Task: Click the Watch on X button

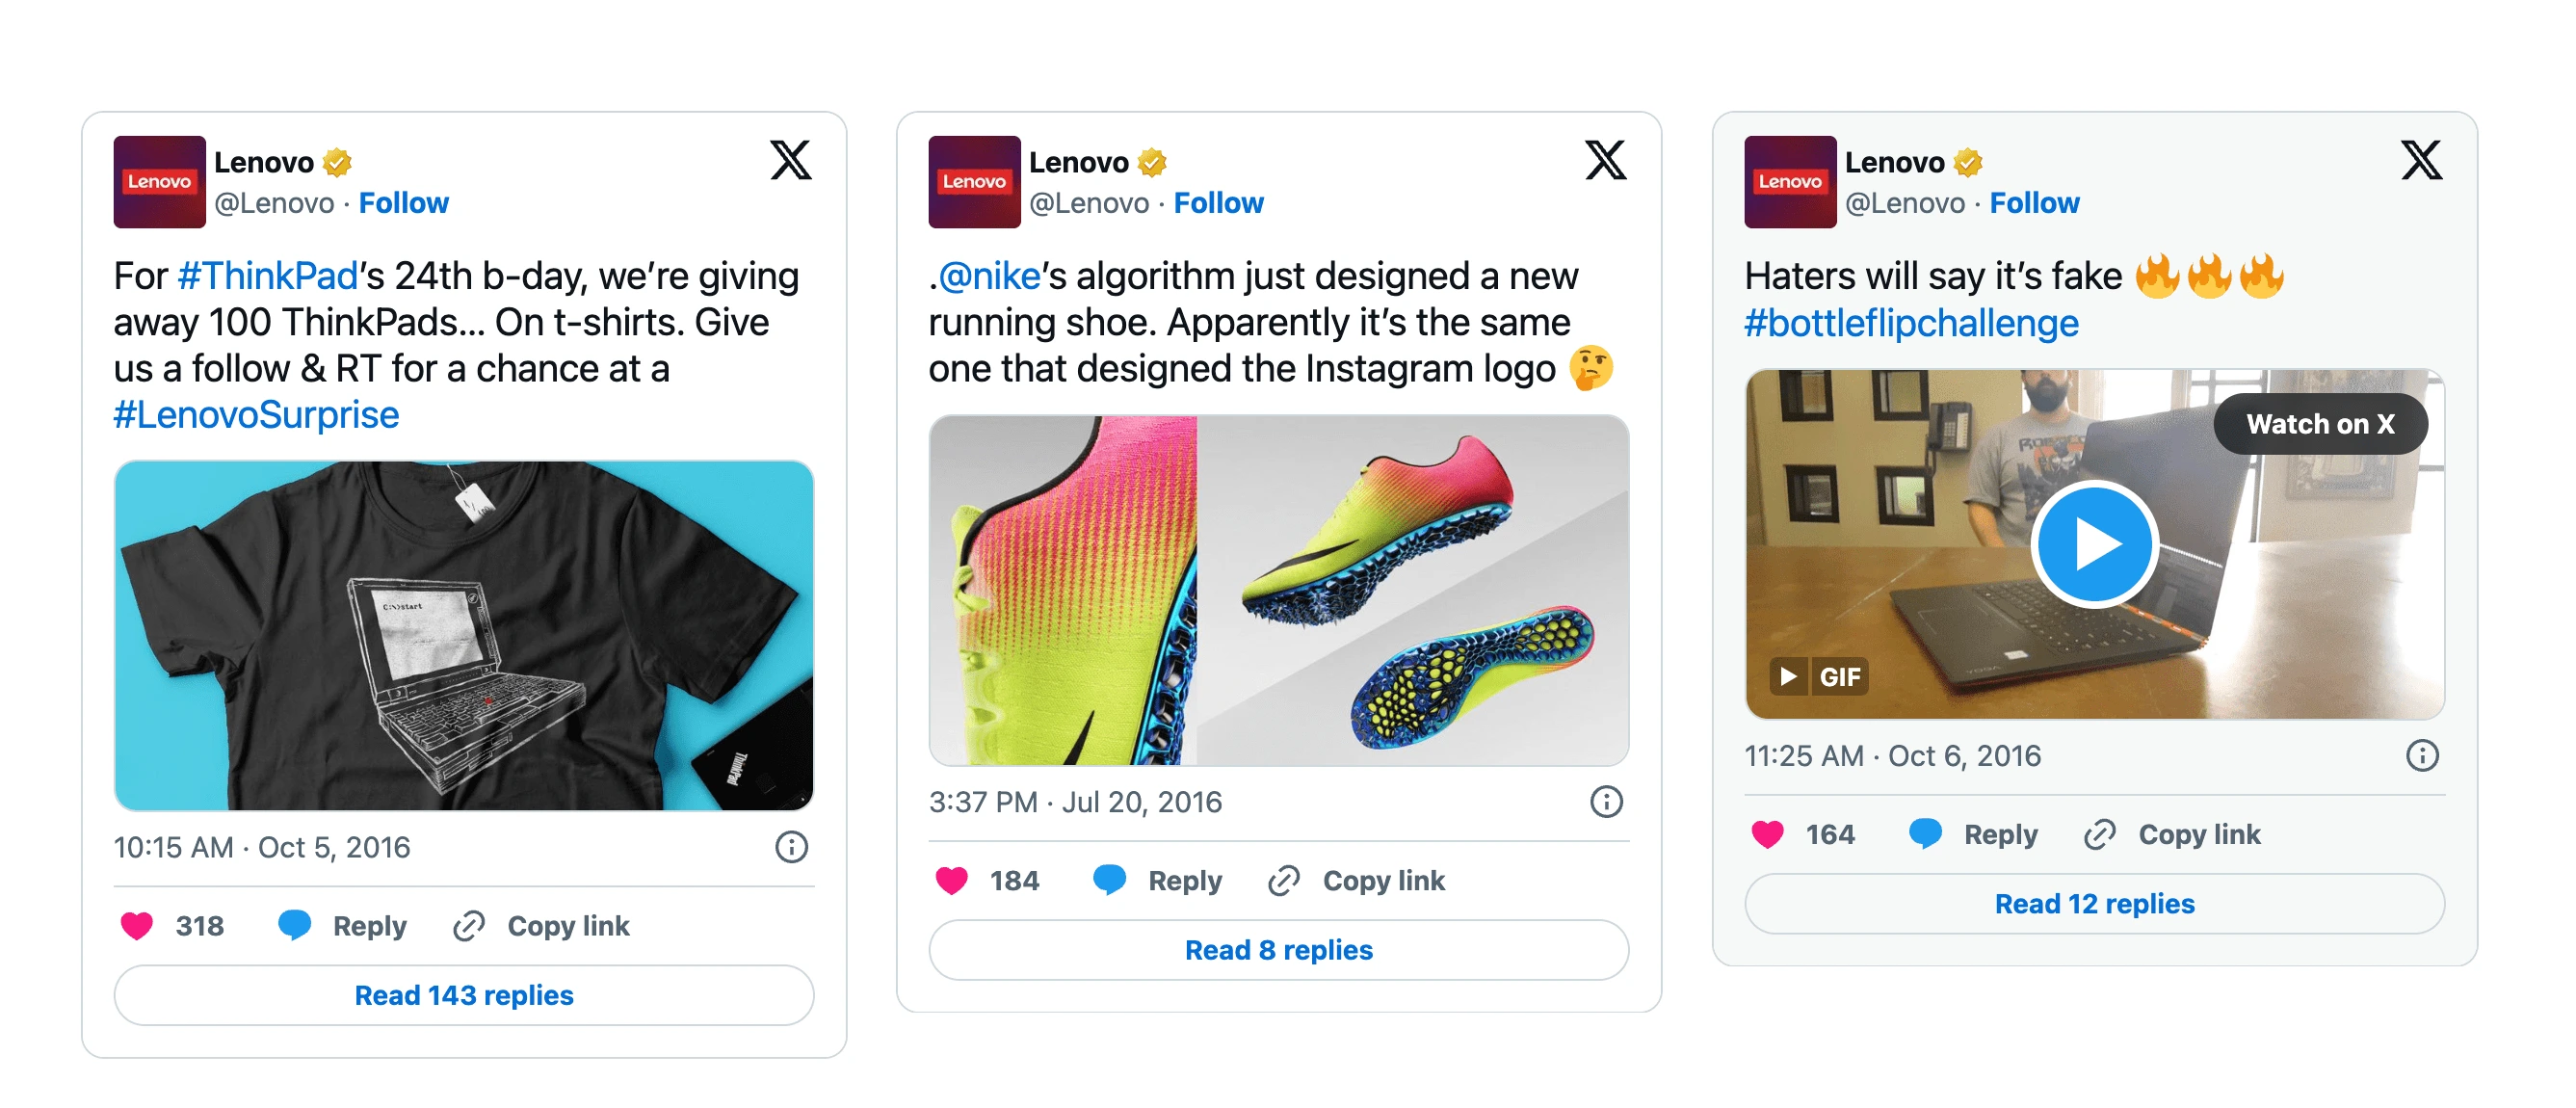Action: tap(2320, 424)
